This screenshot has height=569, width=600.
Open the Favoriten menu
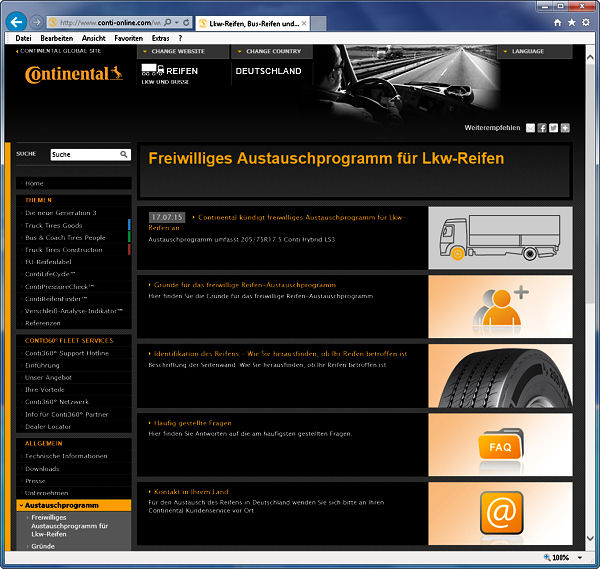[x=129, y=38]
